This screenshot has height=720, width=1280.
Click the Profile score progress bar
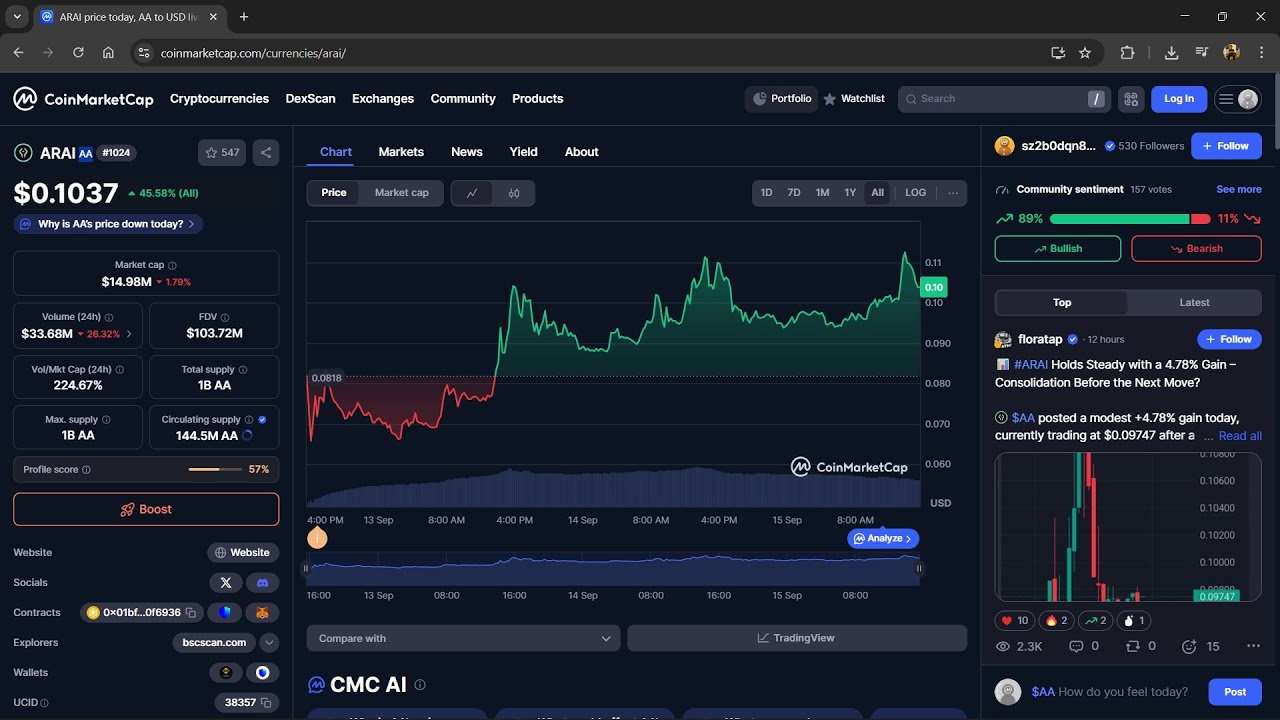[215, 469]
